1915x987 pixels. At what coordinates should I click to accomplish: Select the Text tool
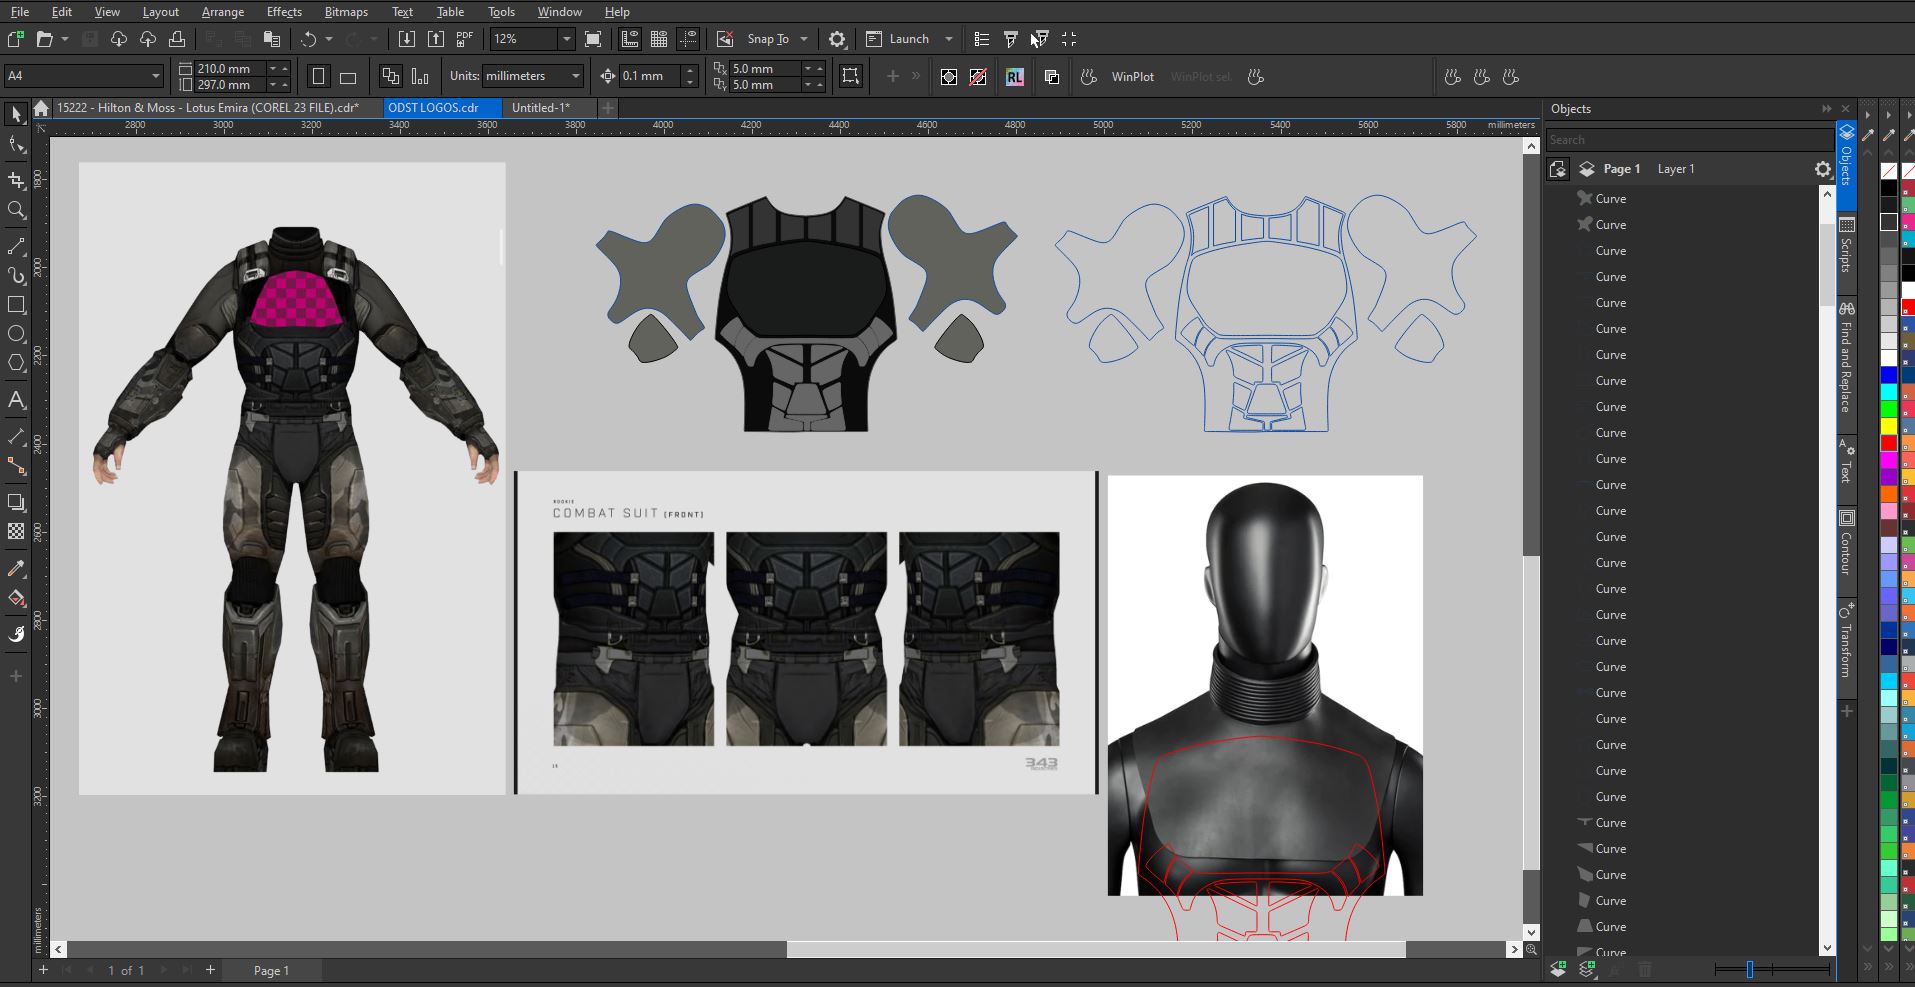pos(16,400)
